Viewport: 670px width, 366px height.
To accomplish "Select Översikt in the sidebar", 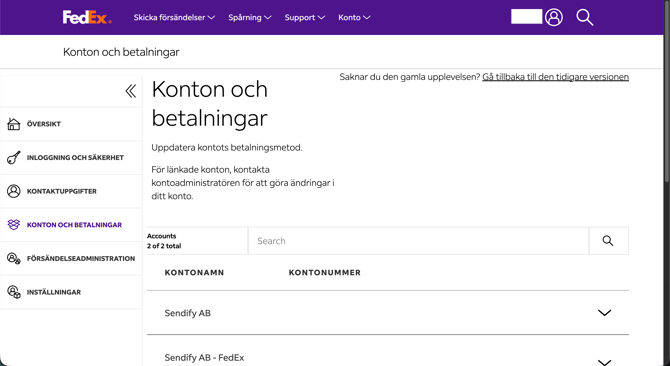I will (x=71, y=124).
